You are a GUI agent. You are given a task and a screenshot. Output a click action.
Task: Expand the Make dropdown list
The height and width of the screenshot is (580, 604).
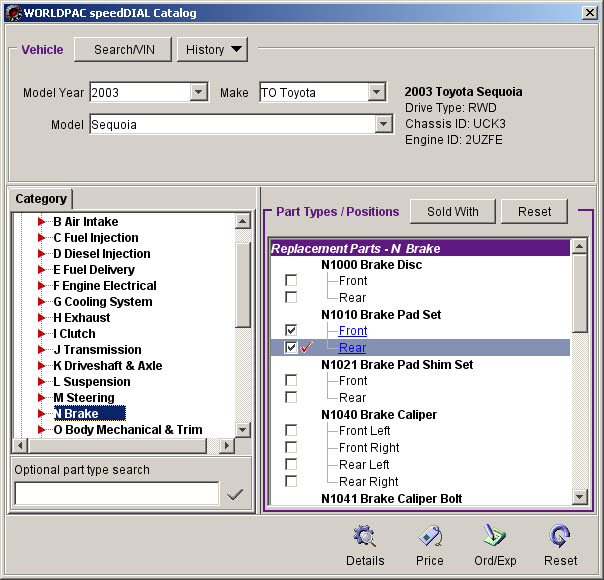pyautogui.click(x=376, y=93)
